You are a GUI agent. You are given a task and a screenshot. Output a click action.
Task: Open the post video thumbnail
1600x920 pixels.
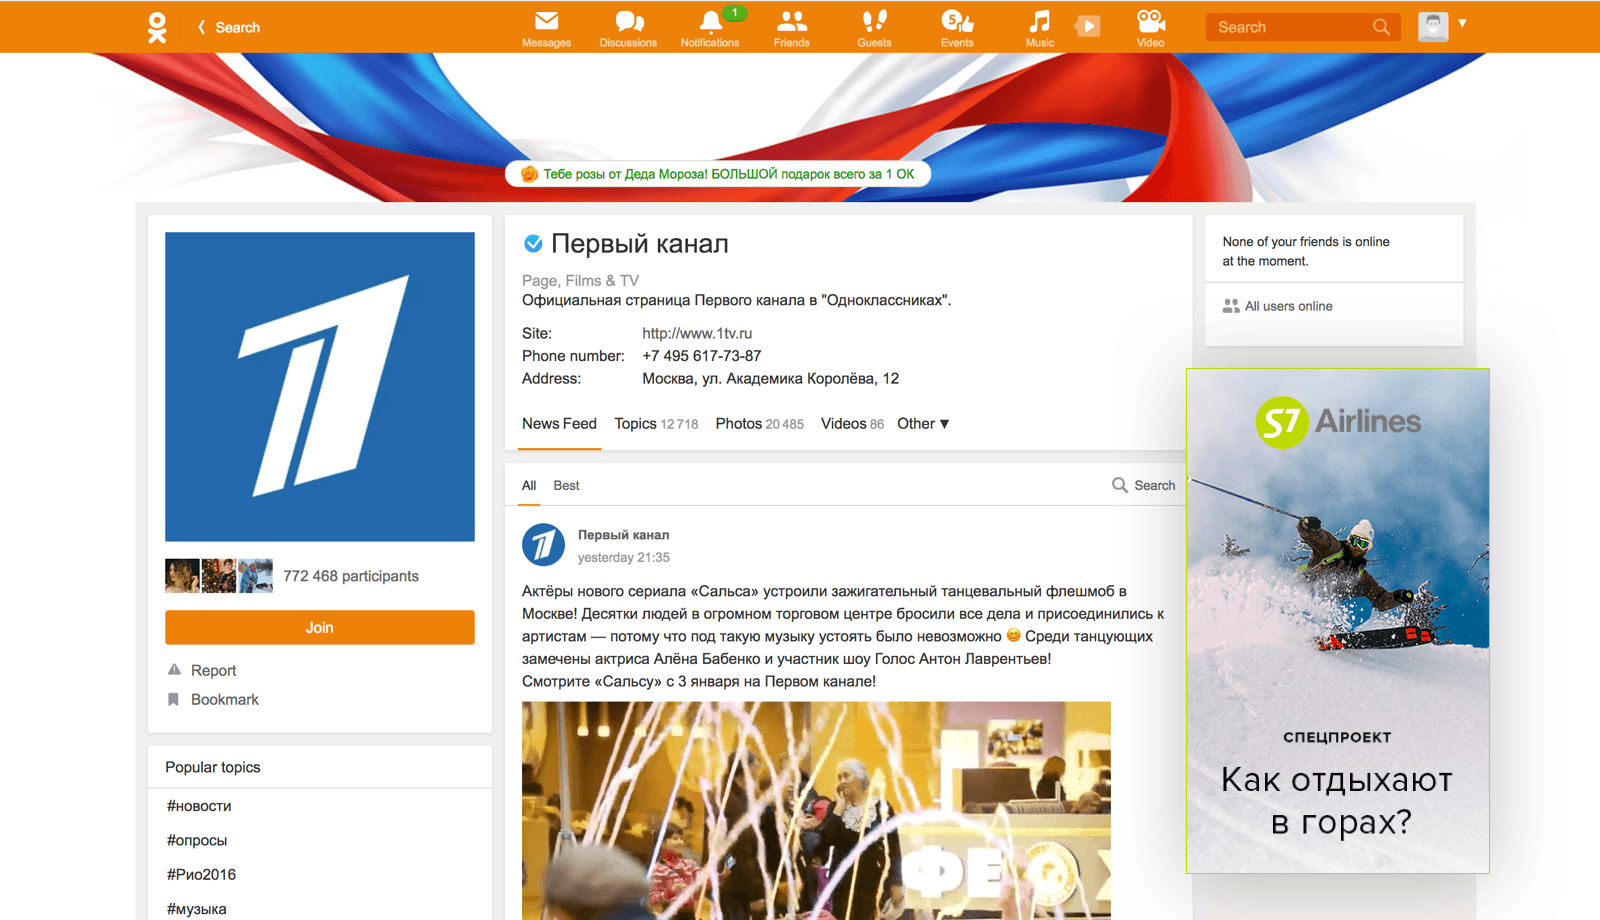click(x=816, y=810)
